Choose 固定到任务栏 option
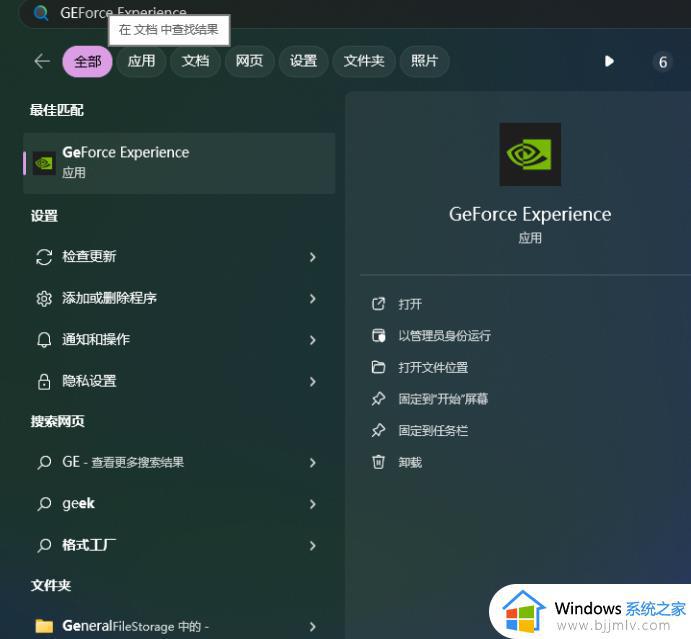 (433, 431)
